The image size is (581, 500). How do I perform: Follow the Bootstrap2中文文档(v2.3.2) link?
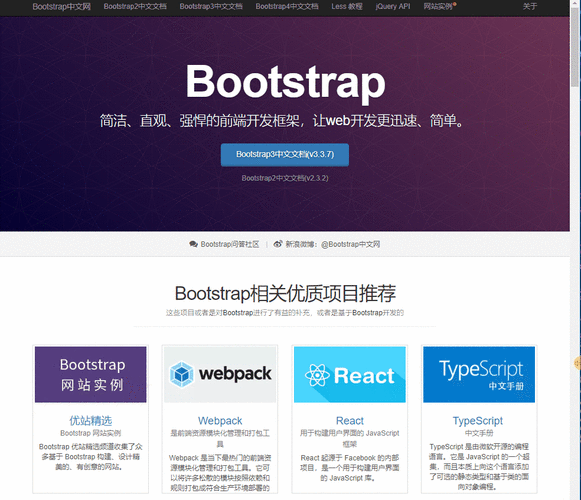[285, 178]
